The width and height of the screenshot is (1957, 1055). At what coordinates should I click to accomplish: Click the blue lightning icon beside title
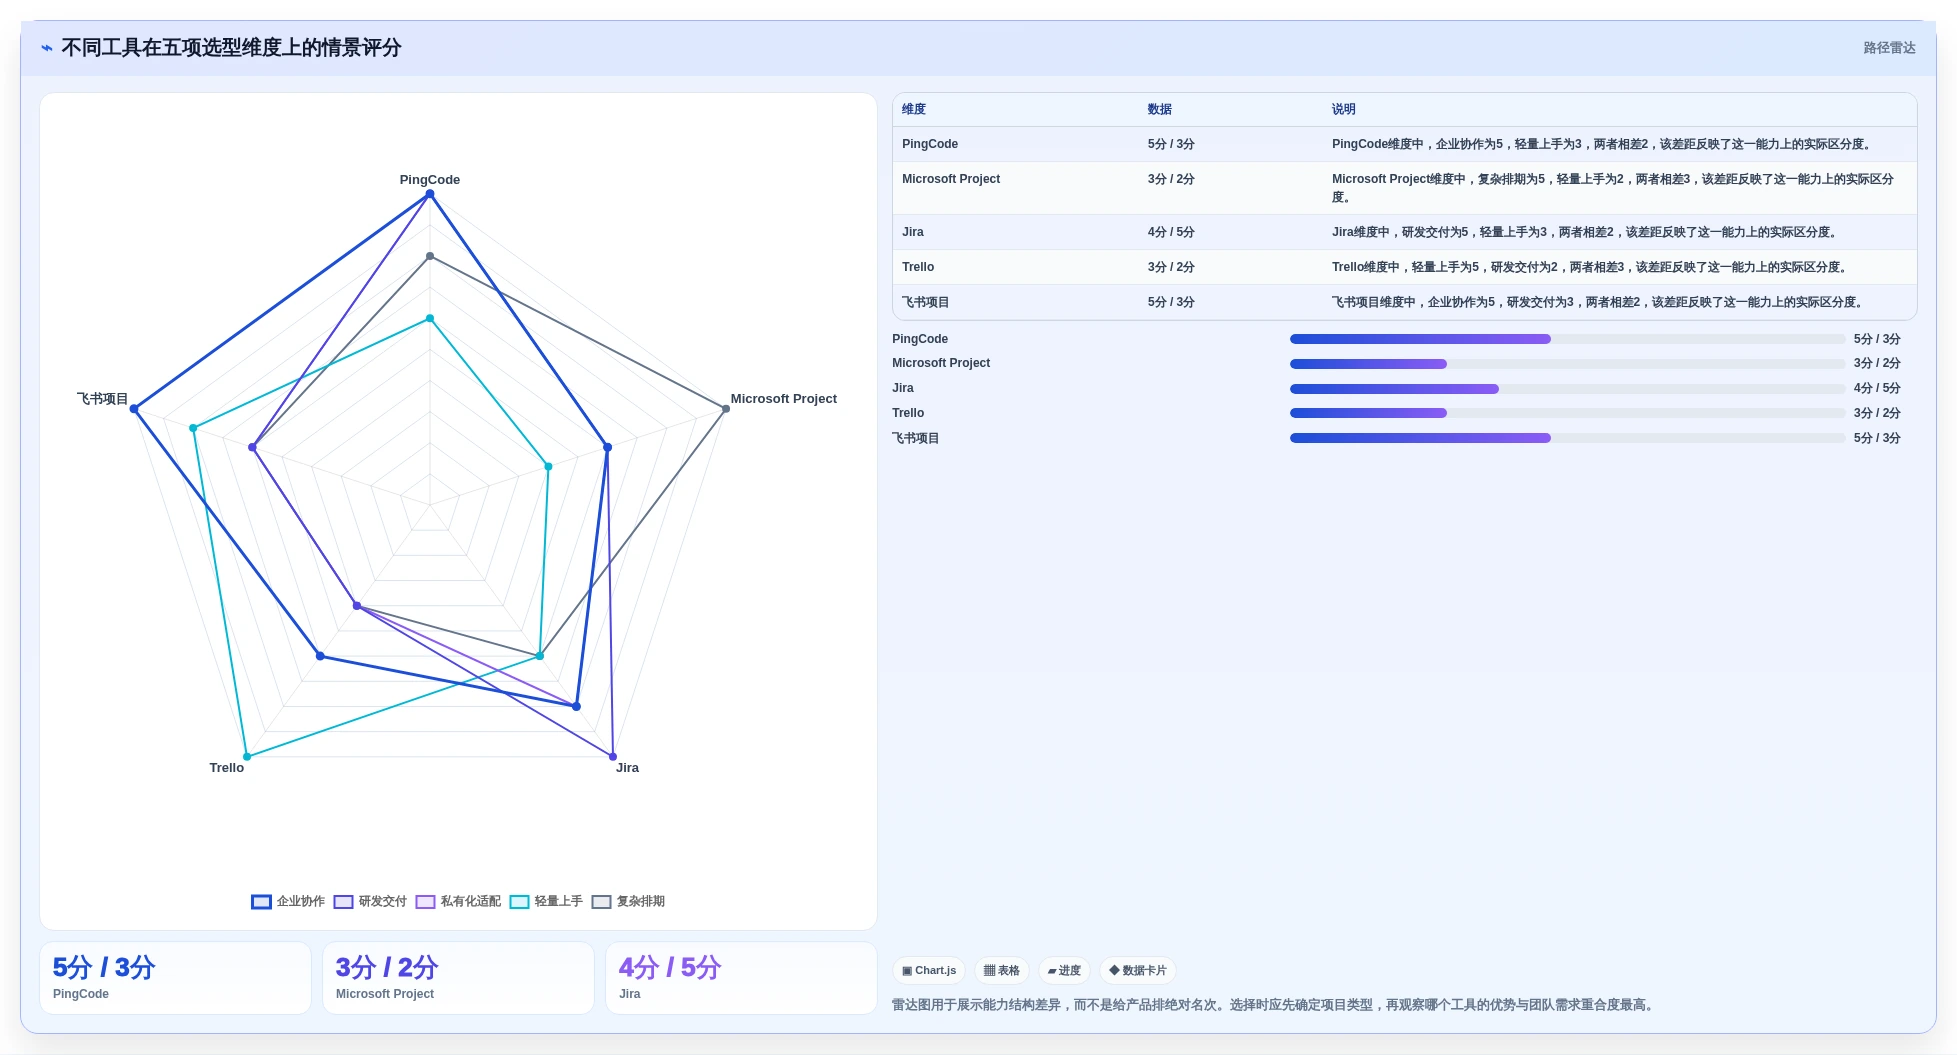pos(46,48)
